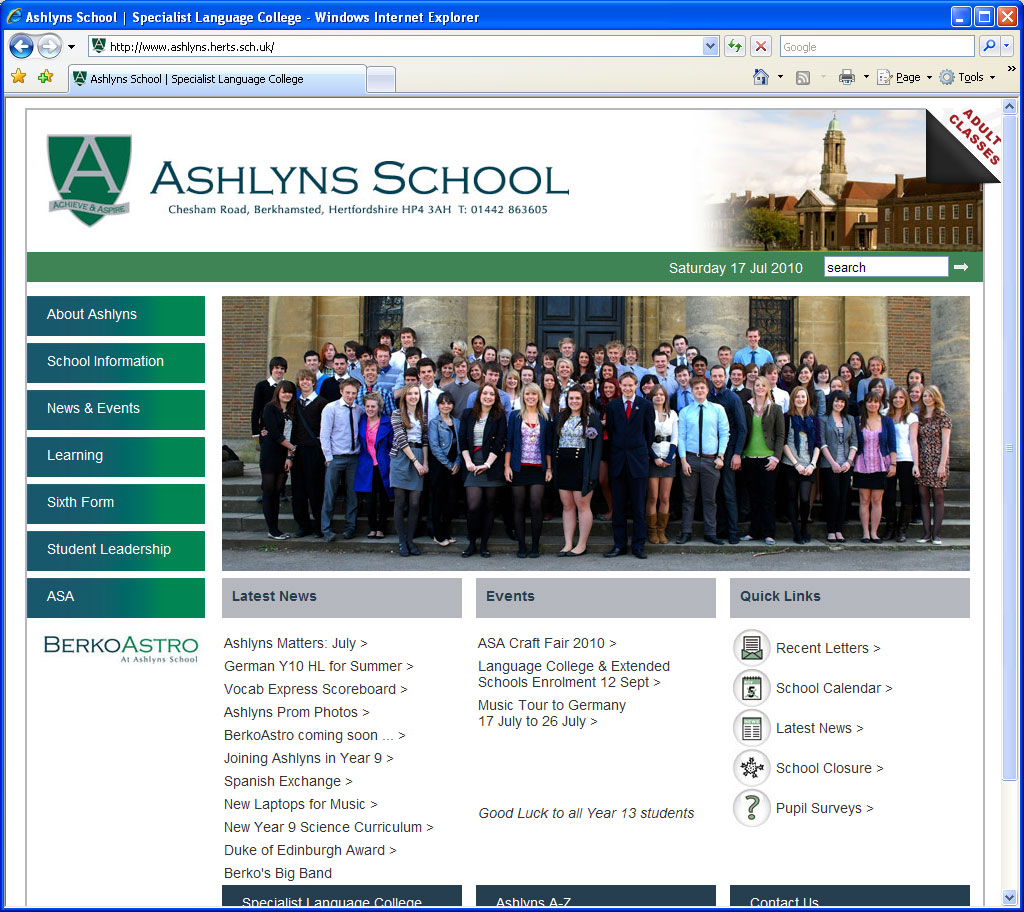Open Spanish Exchange link
This screenshot has height=912, width=1024.
(x=288, y=781)
